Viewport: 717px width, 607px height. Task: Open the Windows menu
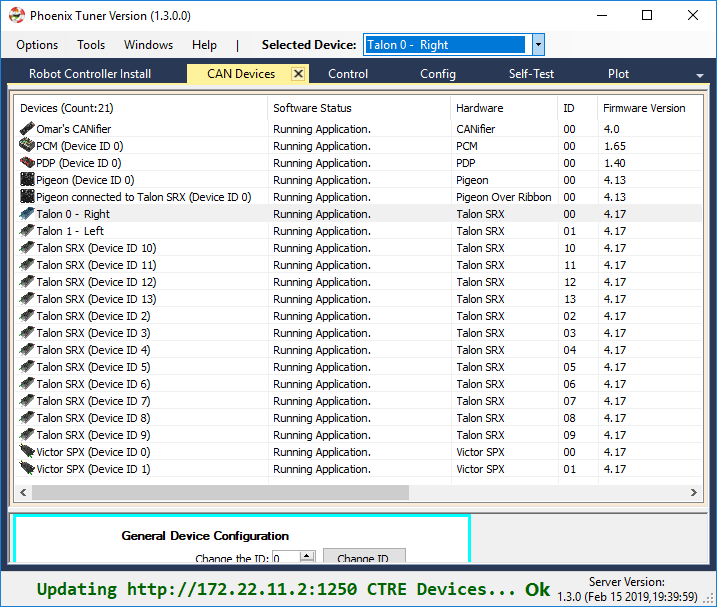[148, 45]
